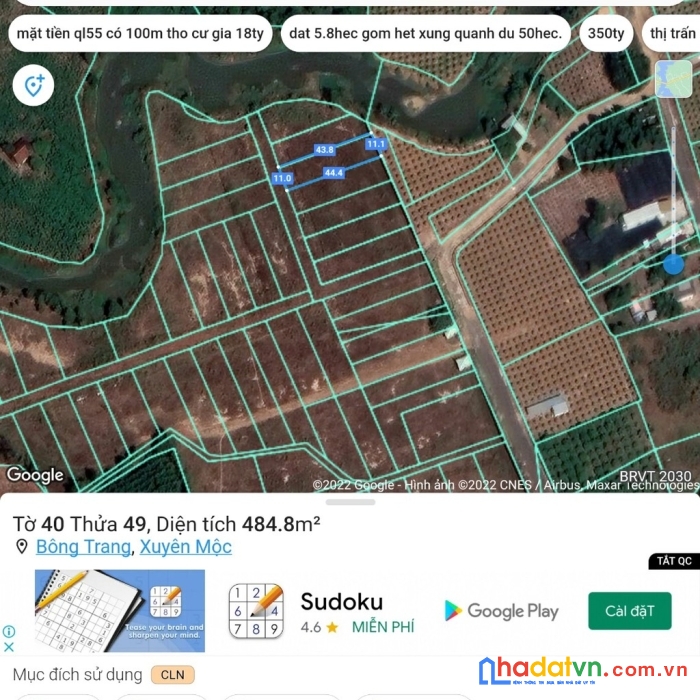700x700 pixels.
Task: Click the 'Mục đích sử dụng' label
Action: click(77, 675)
